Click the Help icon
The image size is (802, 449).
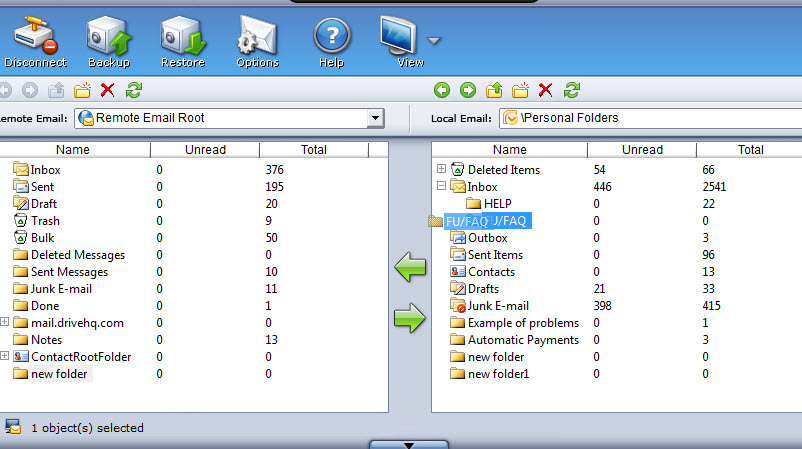331,40
